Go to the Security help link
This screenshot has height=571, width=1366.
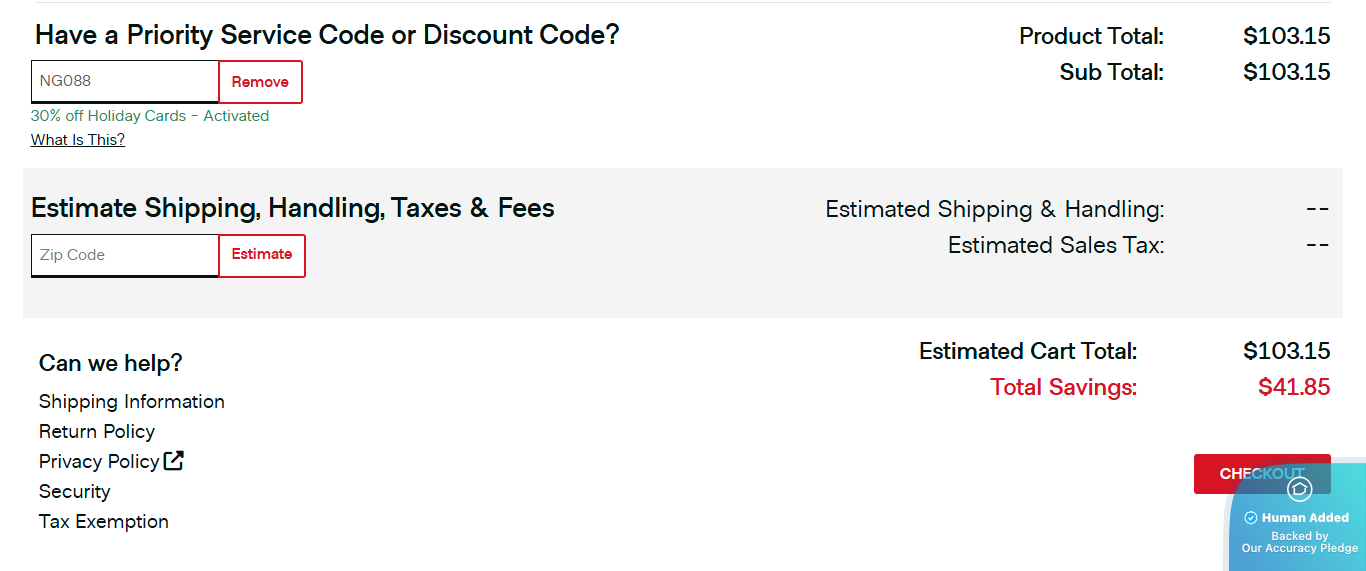(75, 492)
